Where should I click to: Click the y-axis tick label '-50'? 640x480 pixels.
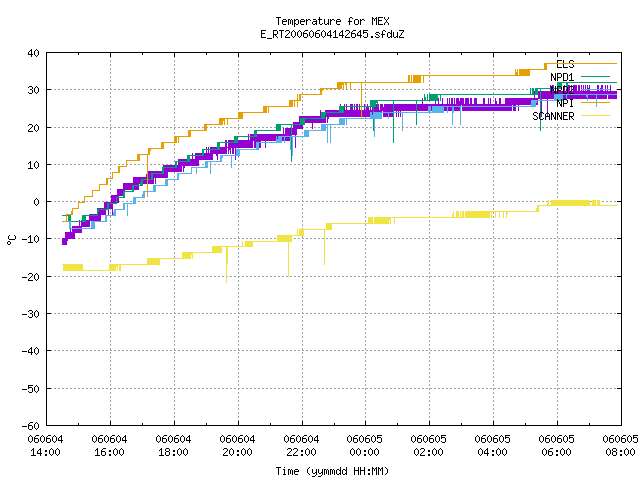click(x=31, y=389)
